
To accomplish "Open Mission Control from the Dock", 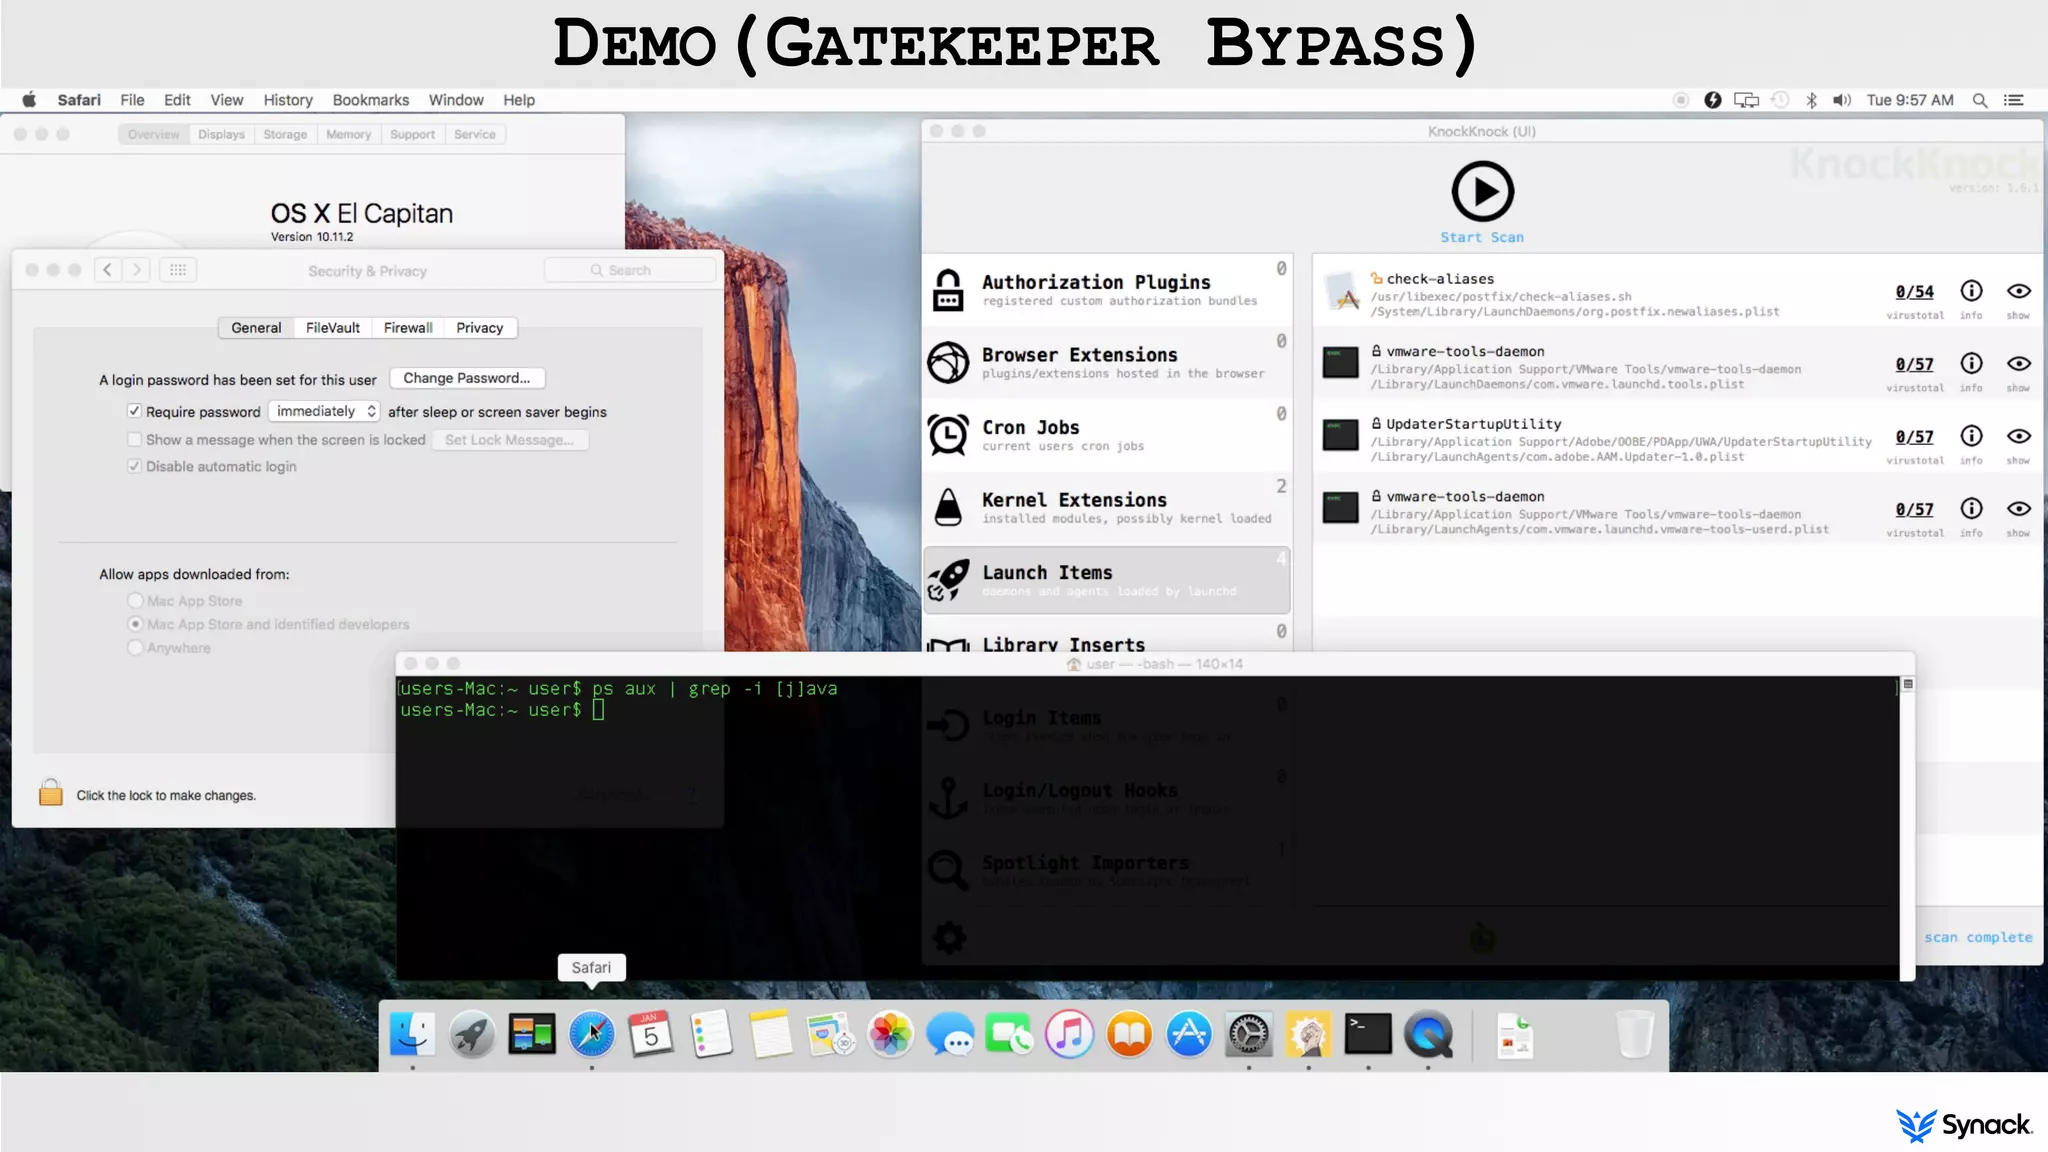I will coord(532,1034).
